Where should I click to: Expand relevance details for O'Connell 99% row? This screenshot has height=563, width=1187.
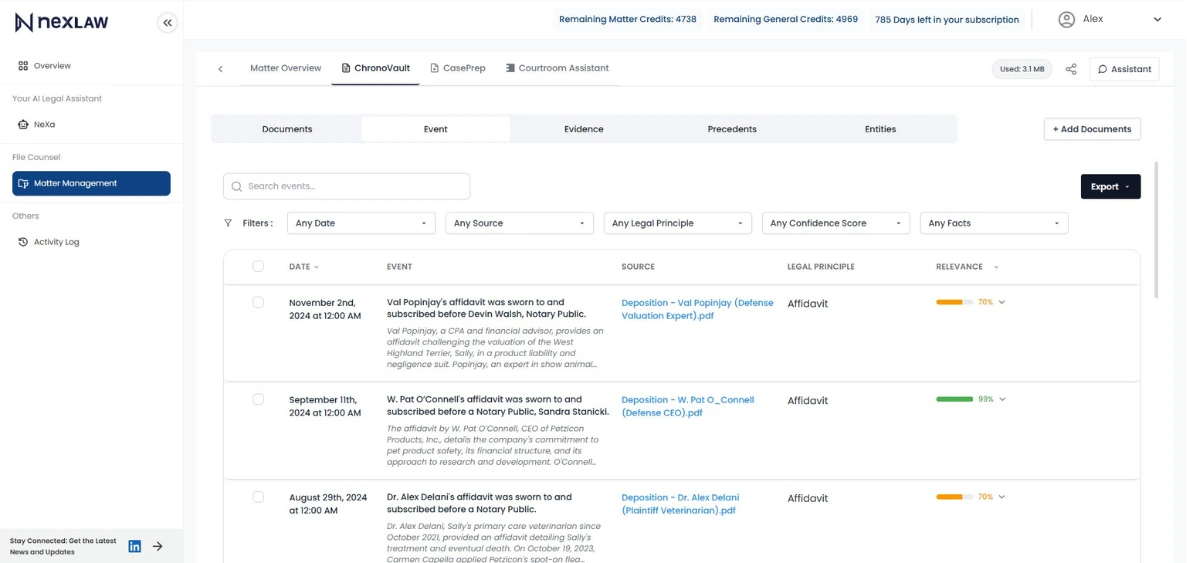[1002, 399]
